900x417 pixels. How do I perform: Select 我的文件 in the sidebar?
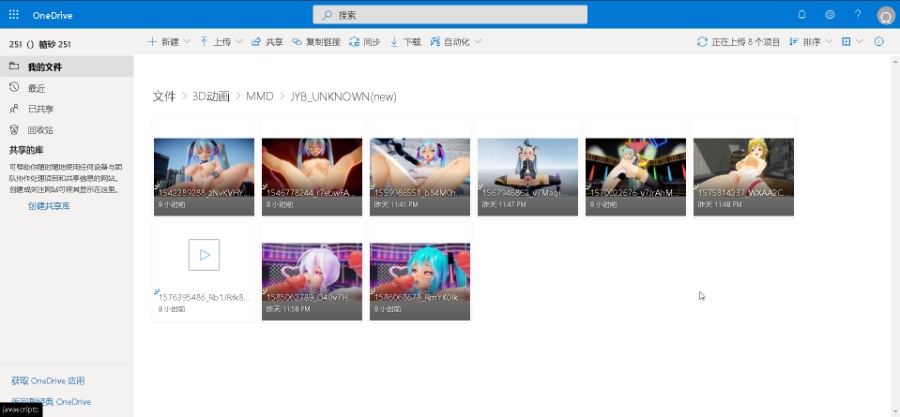pyautogui.click(x=67, y=67)
